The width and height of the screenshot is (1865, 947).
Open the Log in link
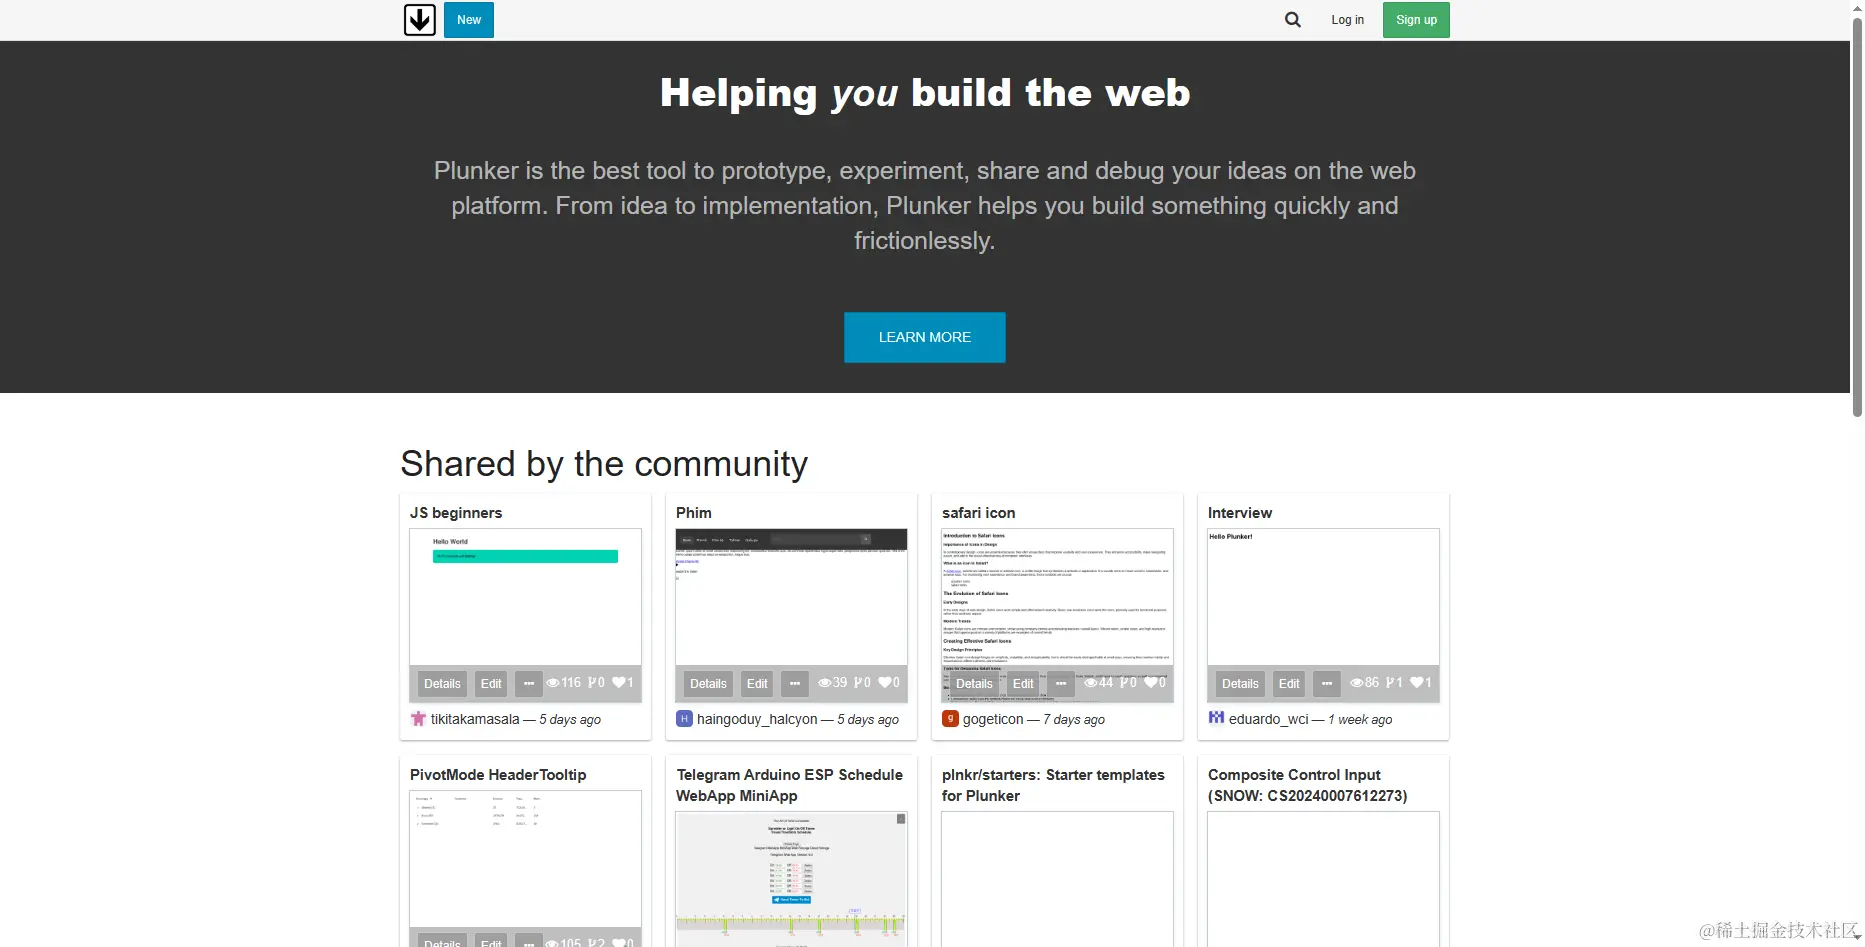(1347, 20)
